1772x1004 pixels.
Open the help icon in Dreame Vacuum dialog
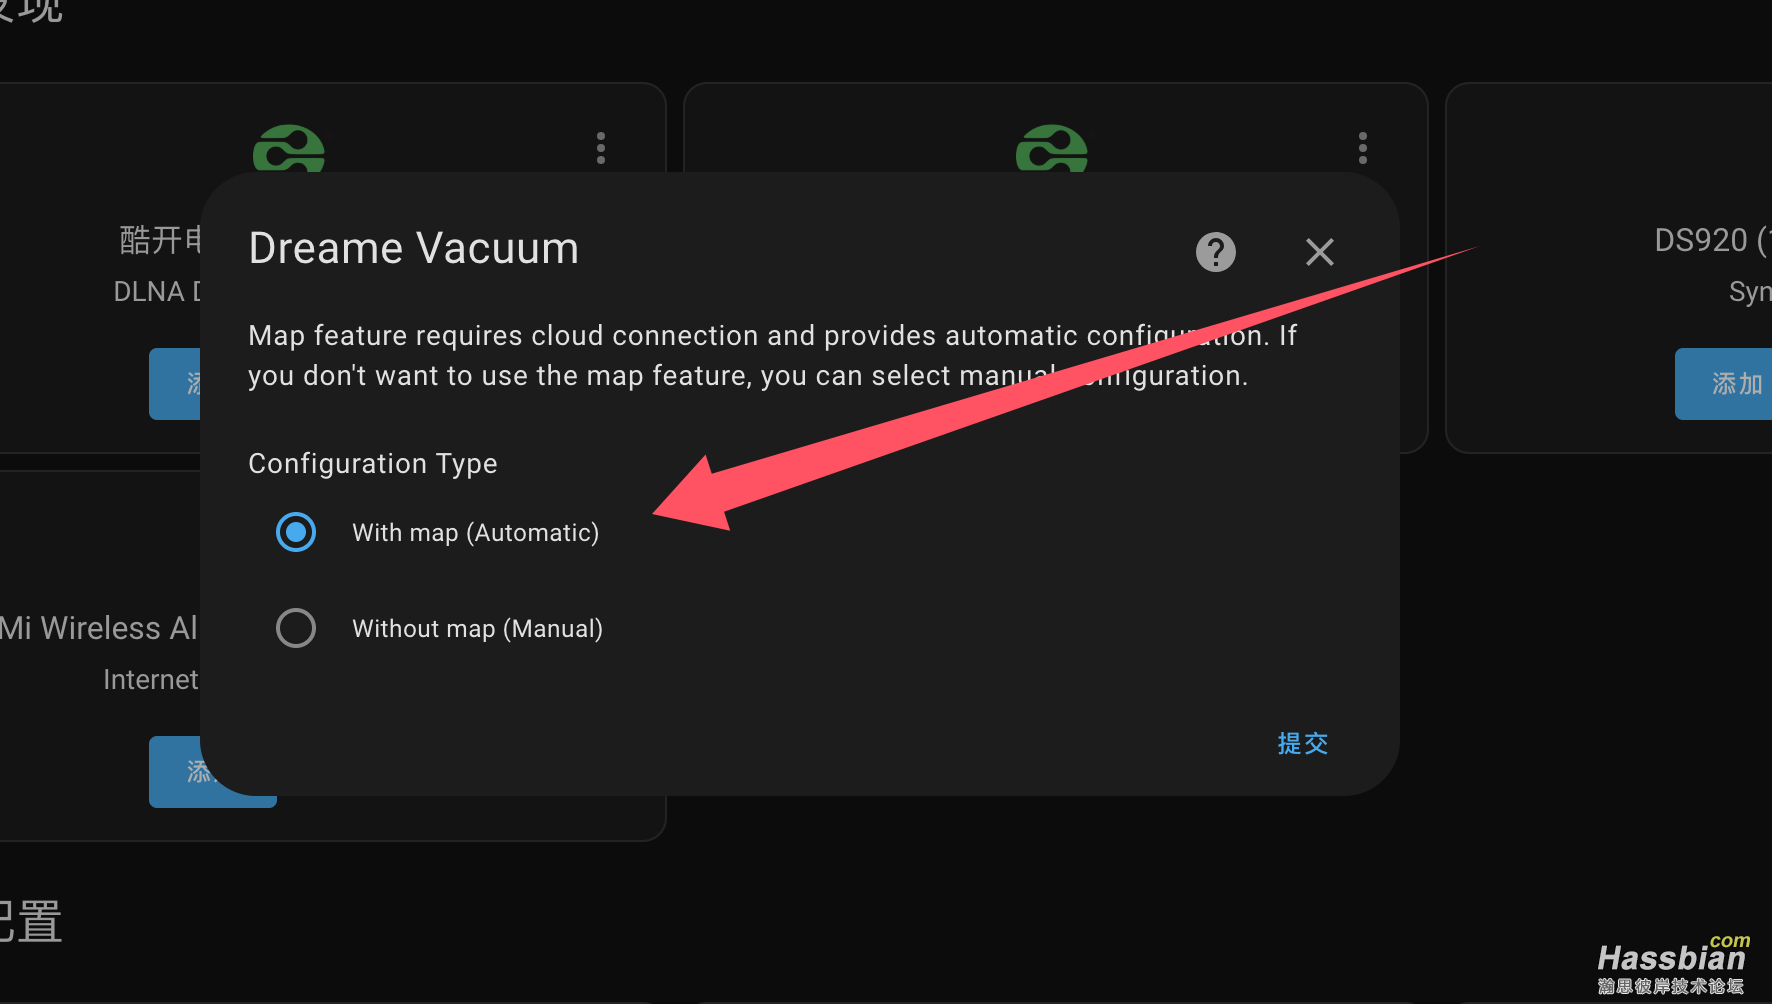(x=1216, y=252)
